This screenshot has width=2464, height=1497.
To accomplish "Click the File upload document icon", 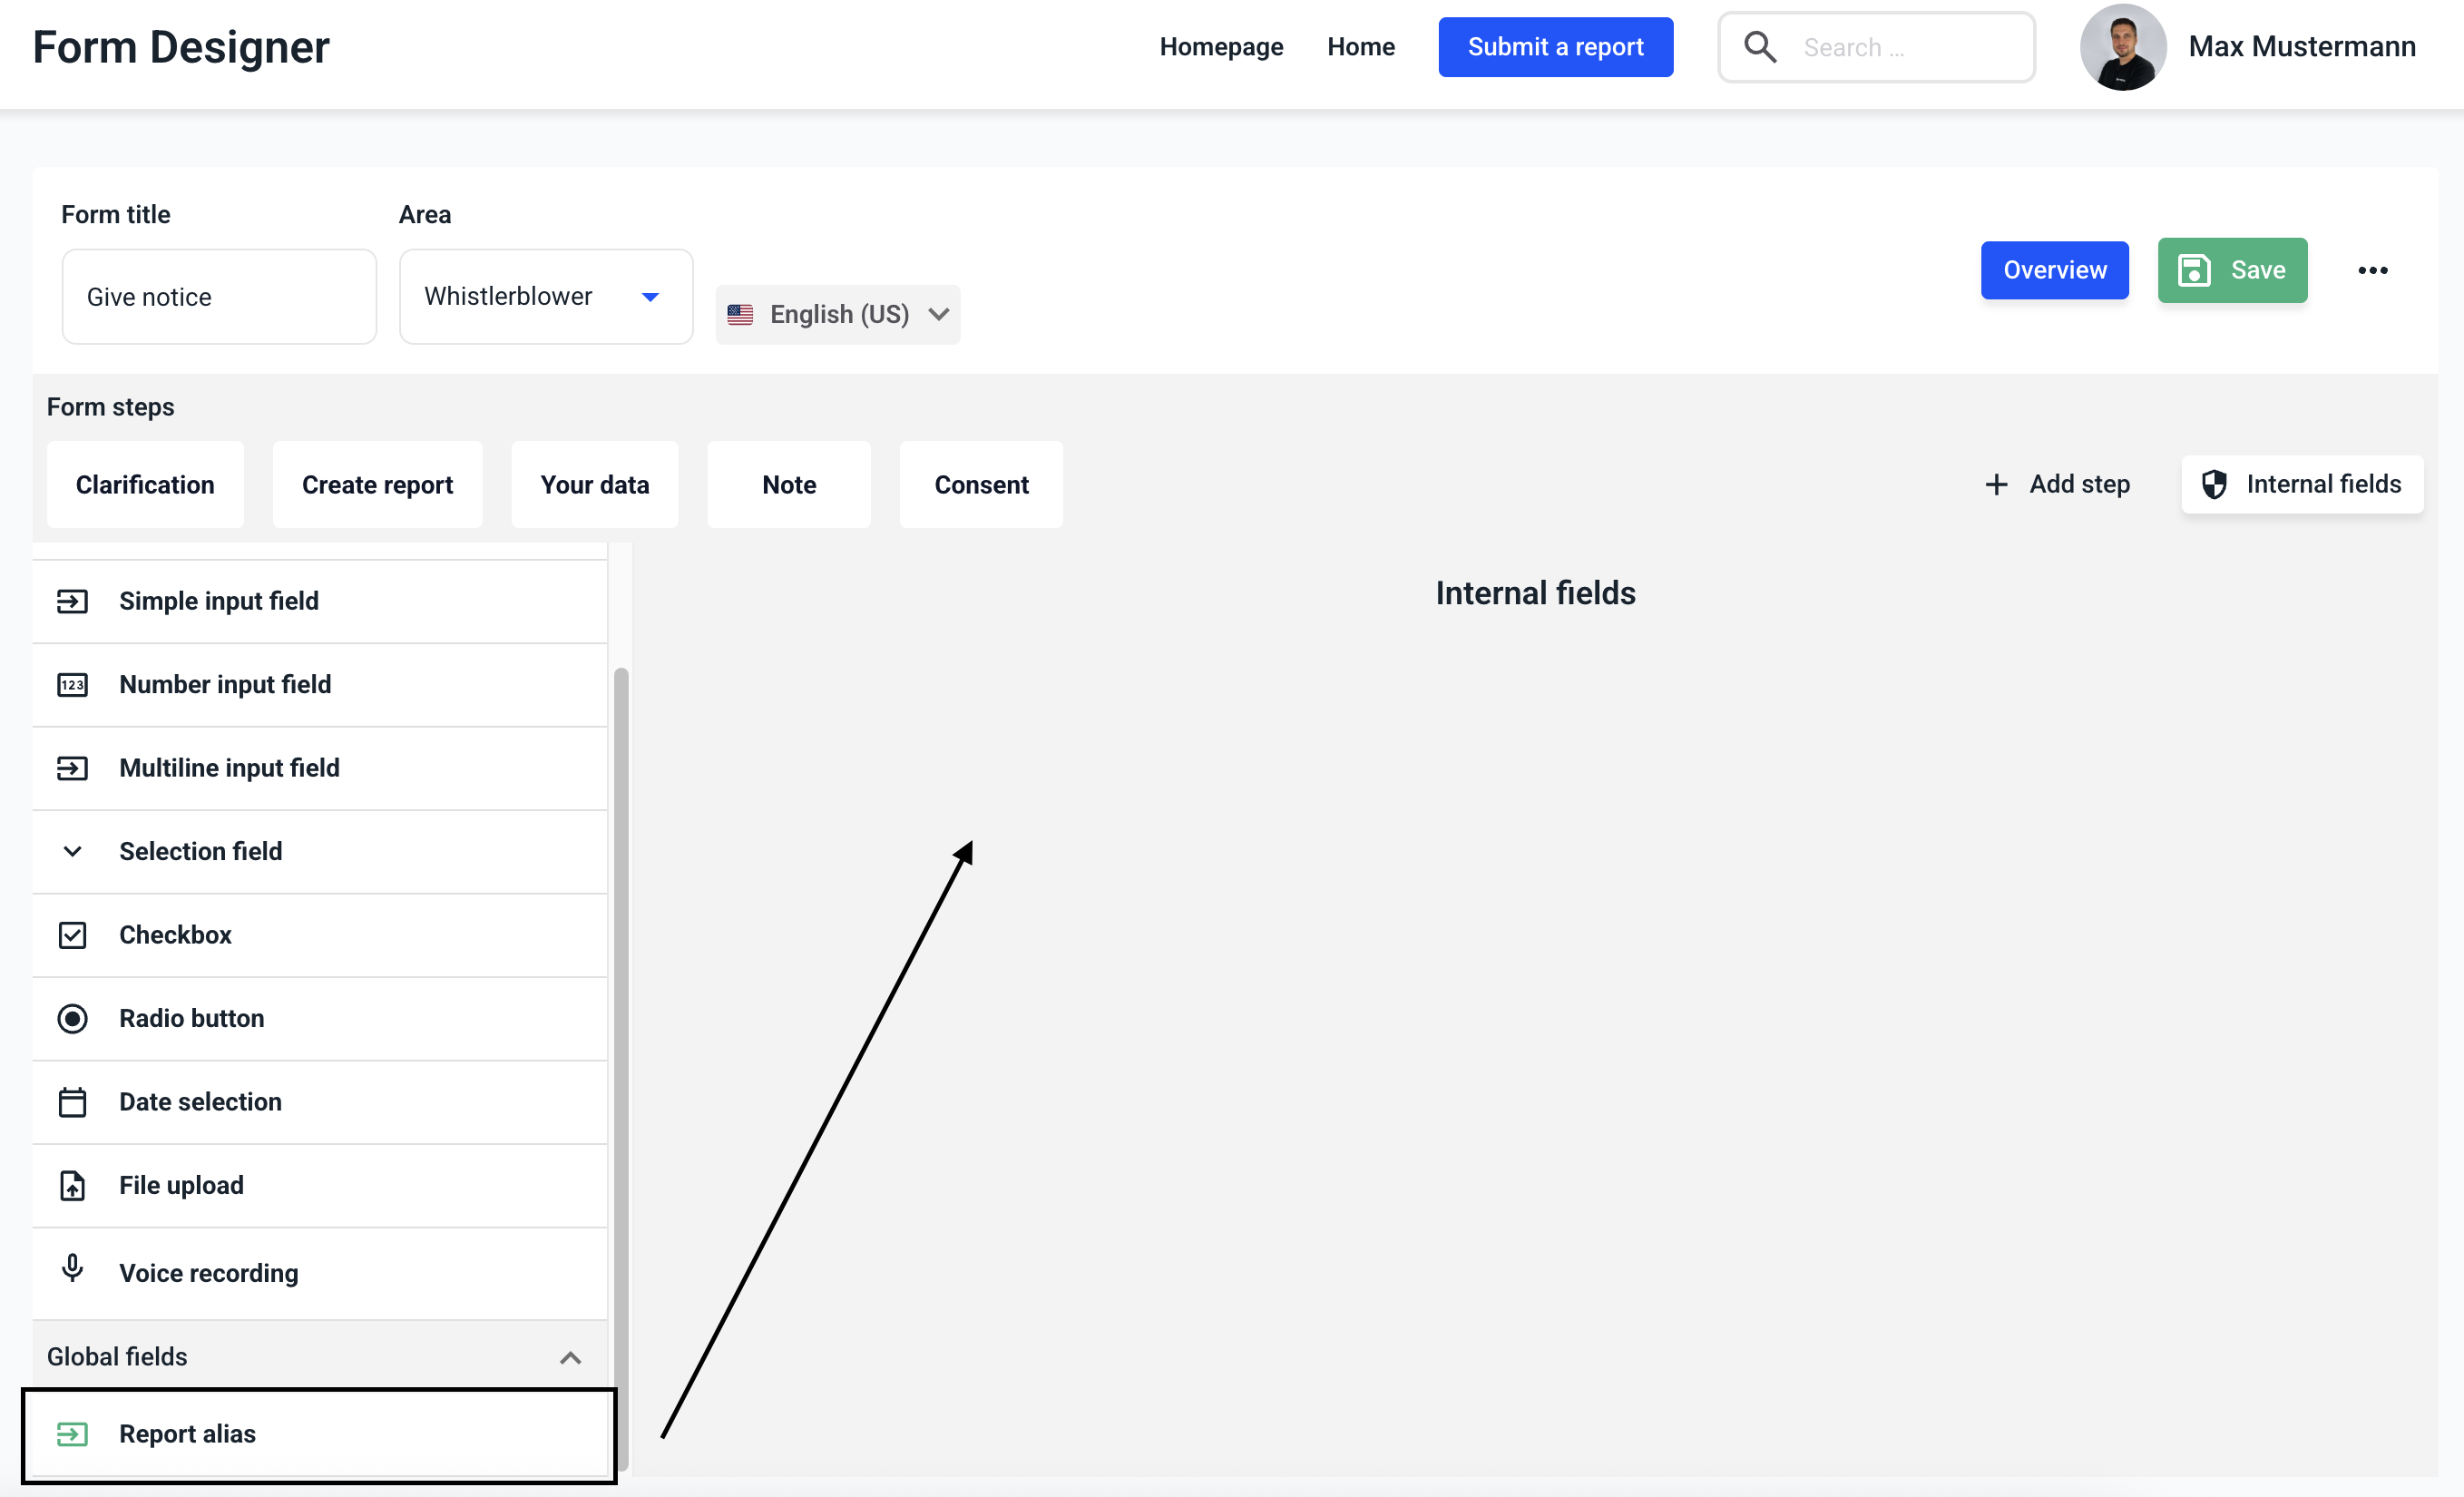I will coord(72,1185).
